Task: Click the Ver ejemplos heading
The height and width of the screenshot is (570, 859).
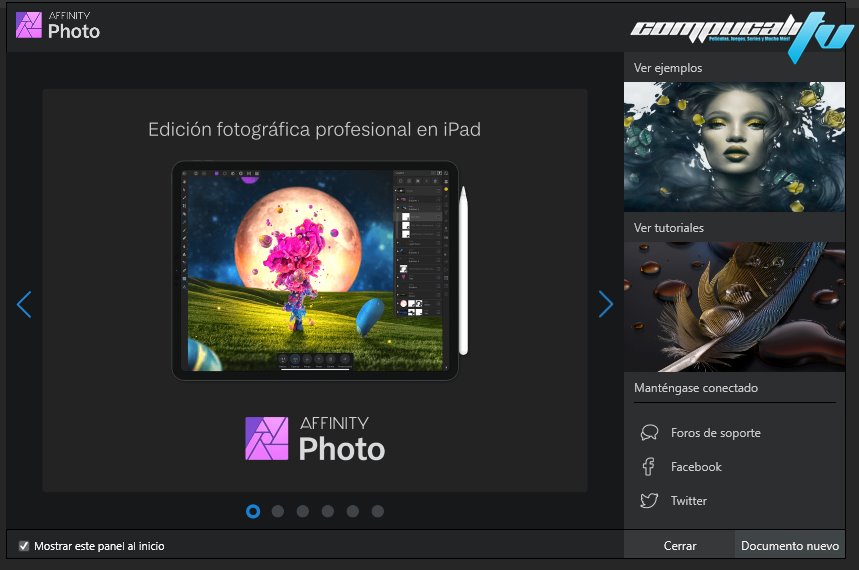Action: (x=668, y=68)
